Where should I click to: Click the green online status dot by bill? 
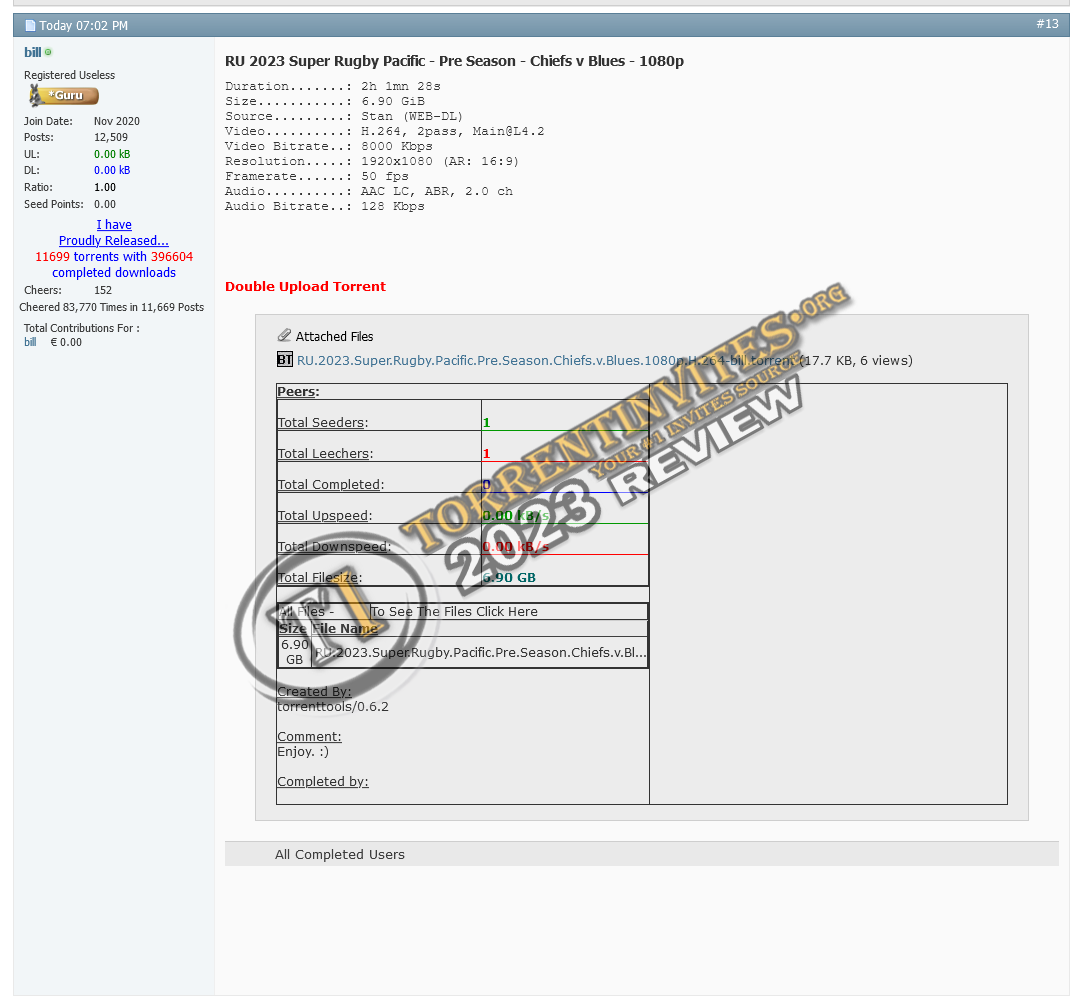(48, 52)
